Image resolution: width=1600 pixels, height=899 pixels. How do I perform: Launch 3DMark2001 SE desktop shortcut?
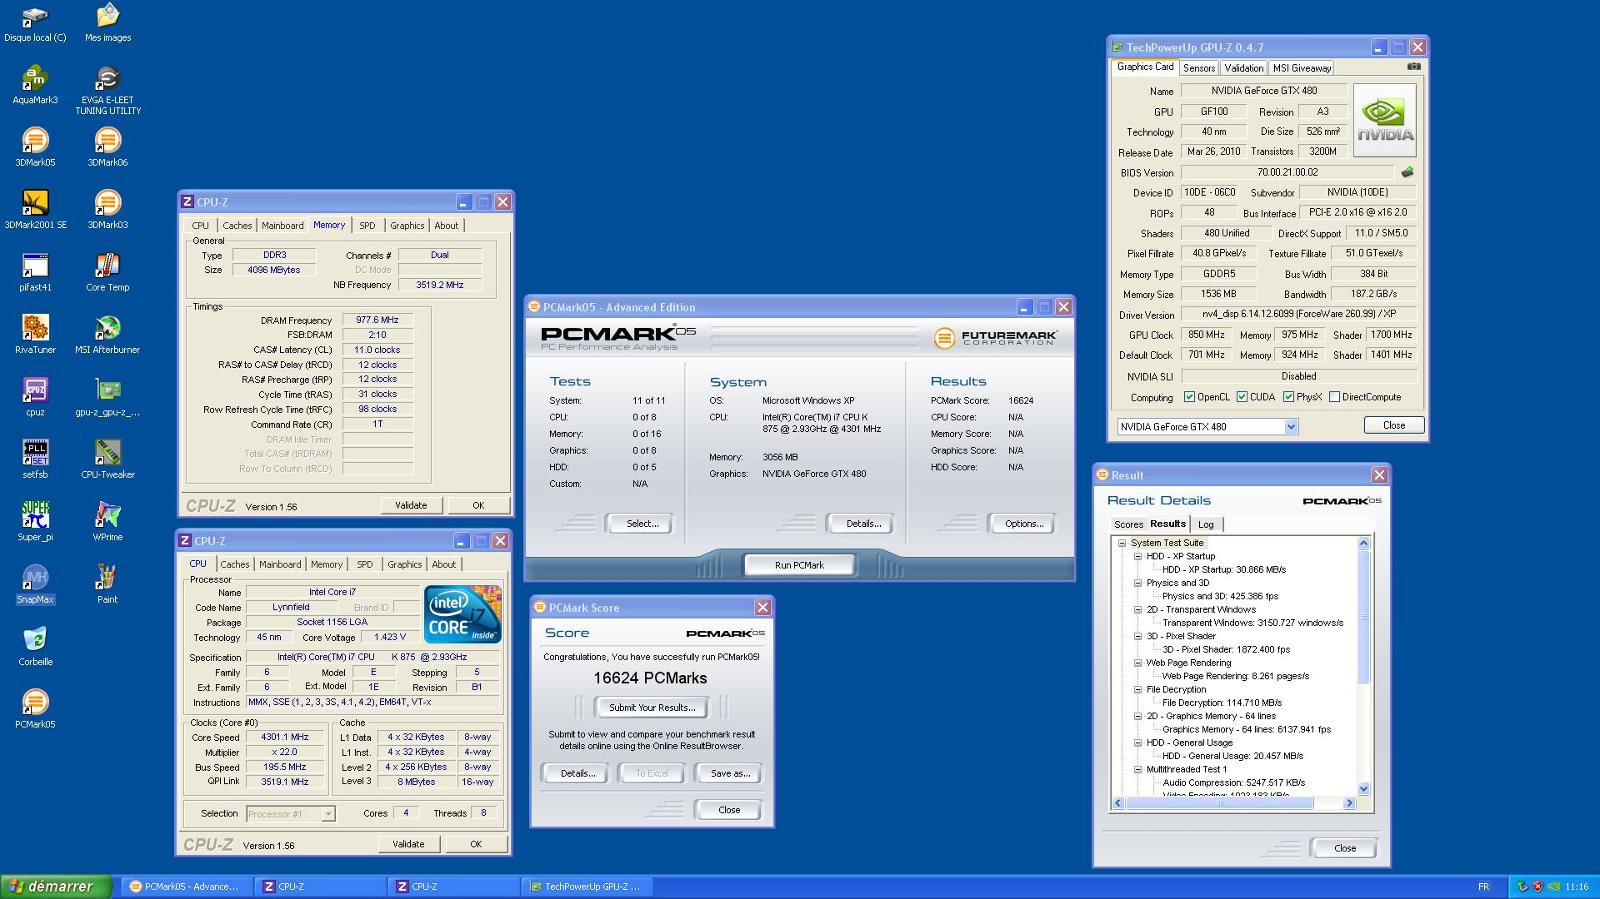click(x=35, y=210)
